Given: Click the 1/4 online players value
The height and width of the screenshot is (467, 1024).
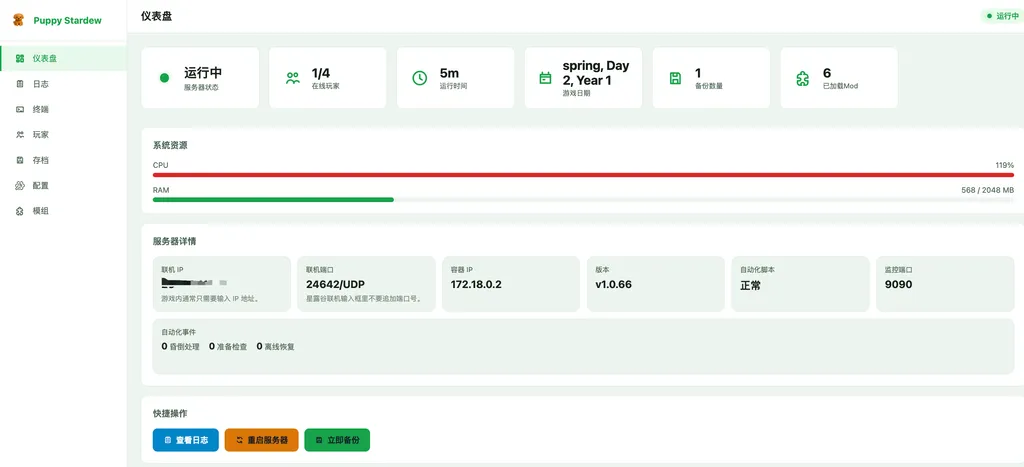Looking at the screenshot, I should pos(321,73).
